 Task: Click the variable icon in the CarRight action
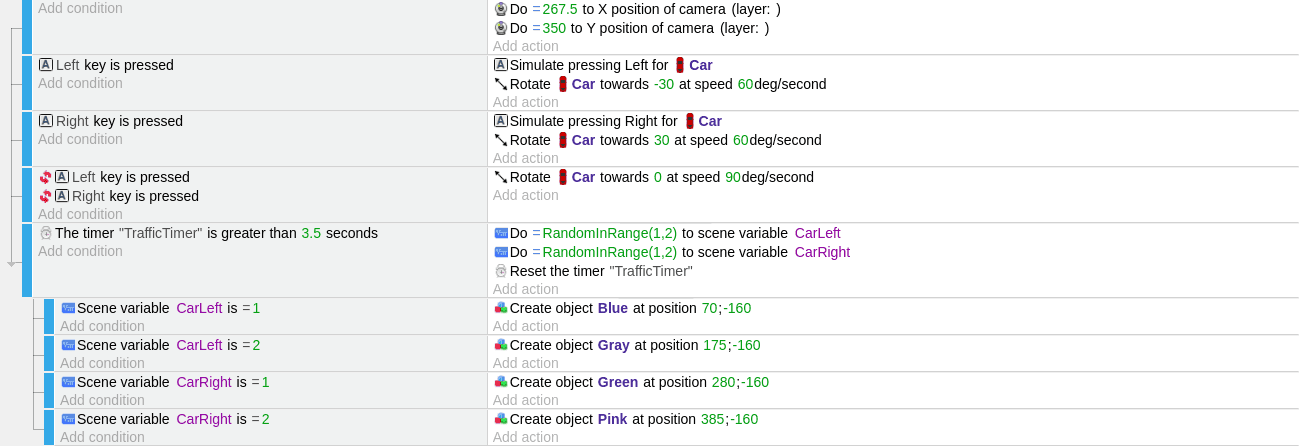[501, 252]
